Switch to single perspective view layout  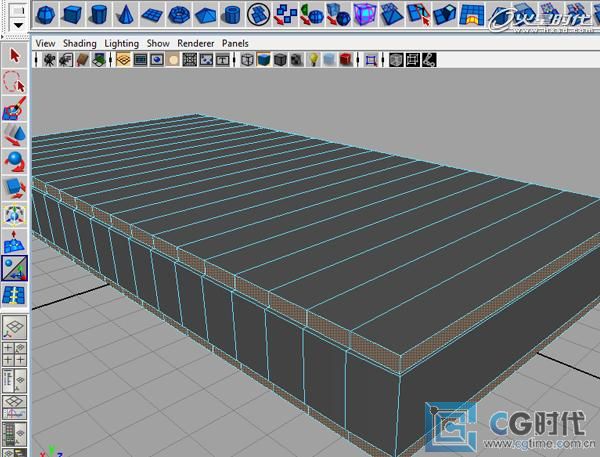pos(15,327)
